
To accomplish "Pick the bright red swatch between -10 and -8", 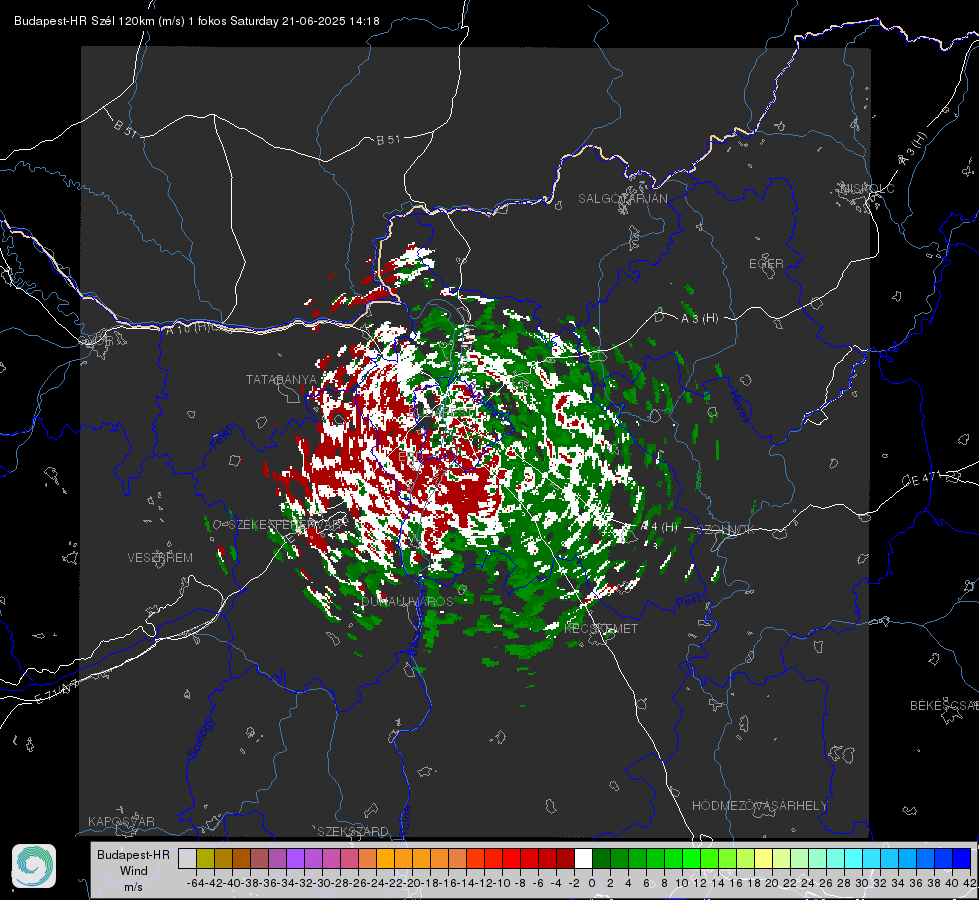I will [x=511, y=859].
